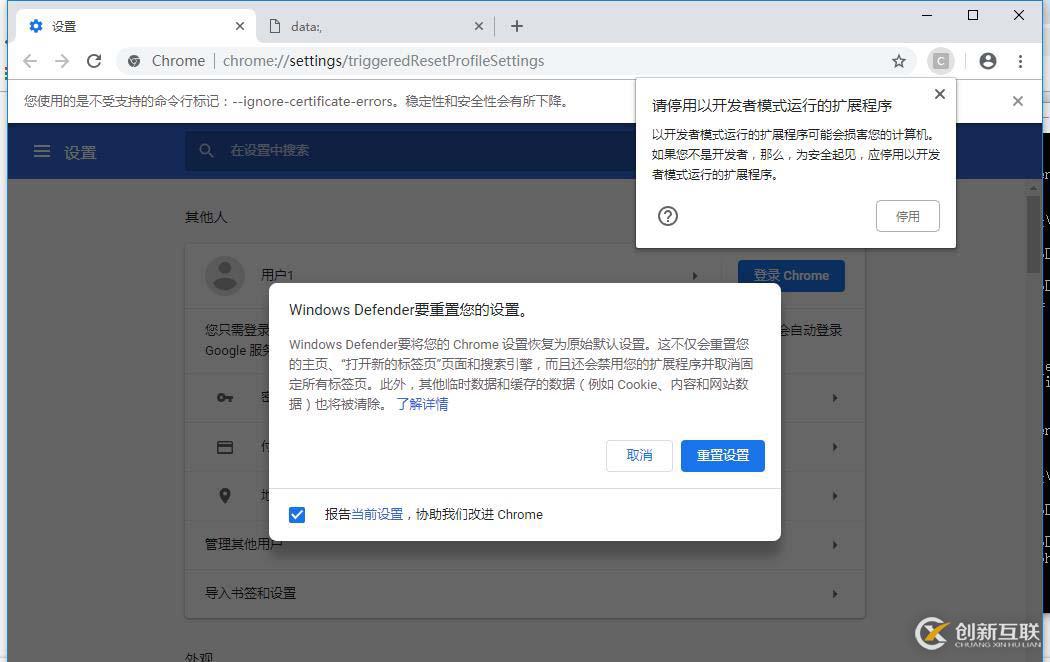The width and height of the screenshot is (1050, 662).
Task: Dismiss the unsupported command-line flag infobar
Action: 1018,101
